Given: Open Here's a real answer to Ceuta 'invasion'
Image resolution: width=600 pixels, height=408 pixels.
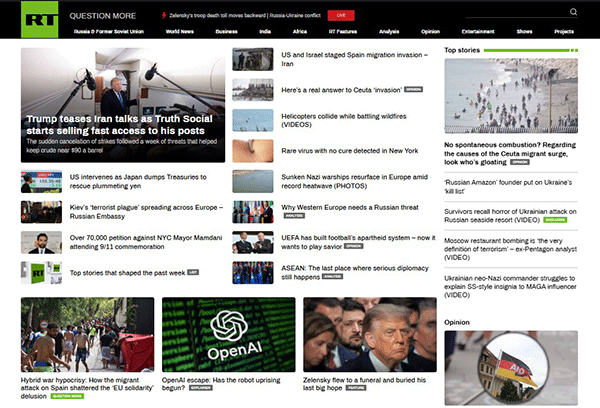Looking at the screenshot, I should [341, 90].
